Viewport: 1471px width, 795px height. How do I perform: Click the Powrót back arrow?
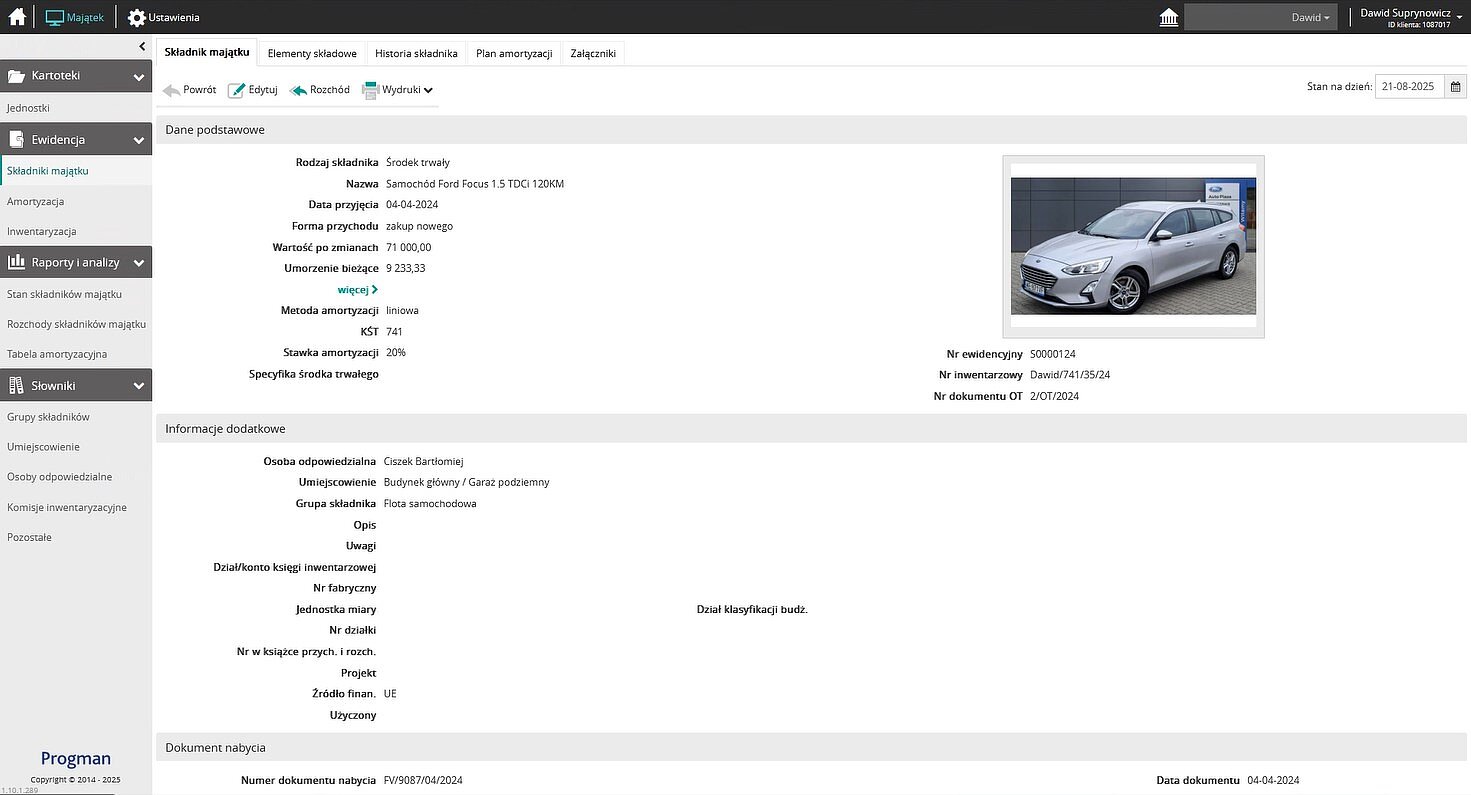172,90
